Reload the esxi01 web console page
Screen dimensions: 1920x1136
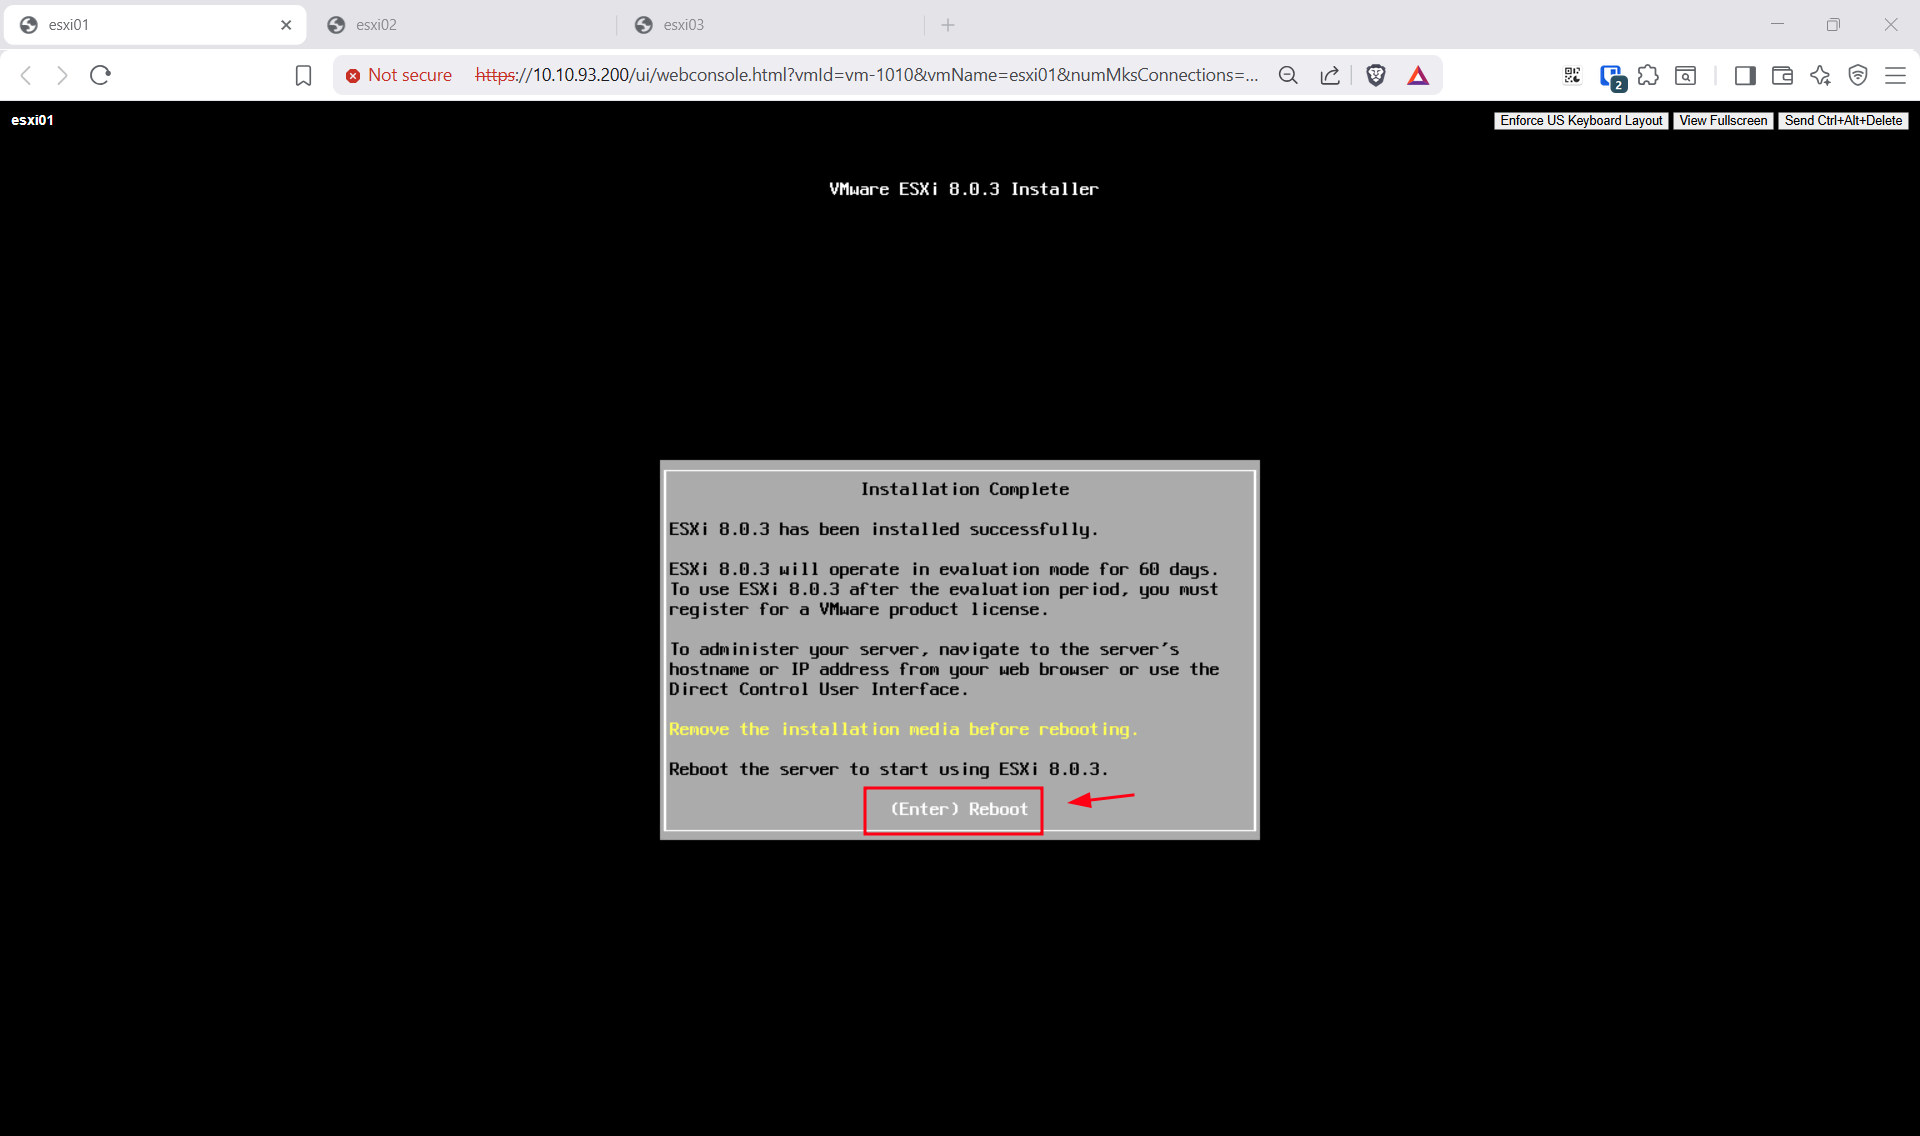point(100,75)
